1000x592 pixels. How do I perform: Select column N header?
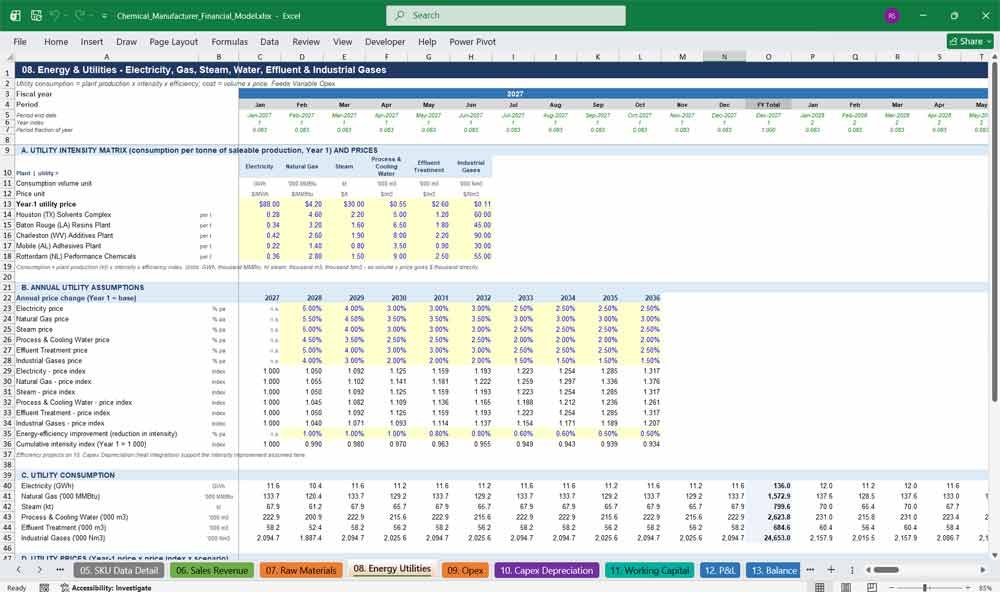(724, 57)
